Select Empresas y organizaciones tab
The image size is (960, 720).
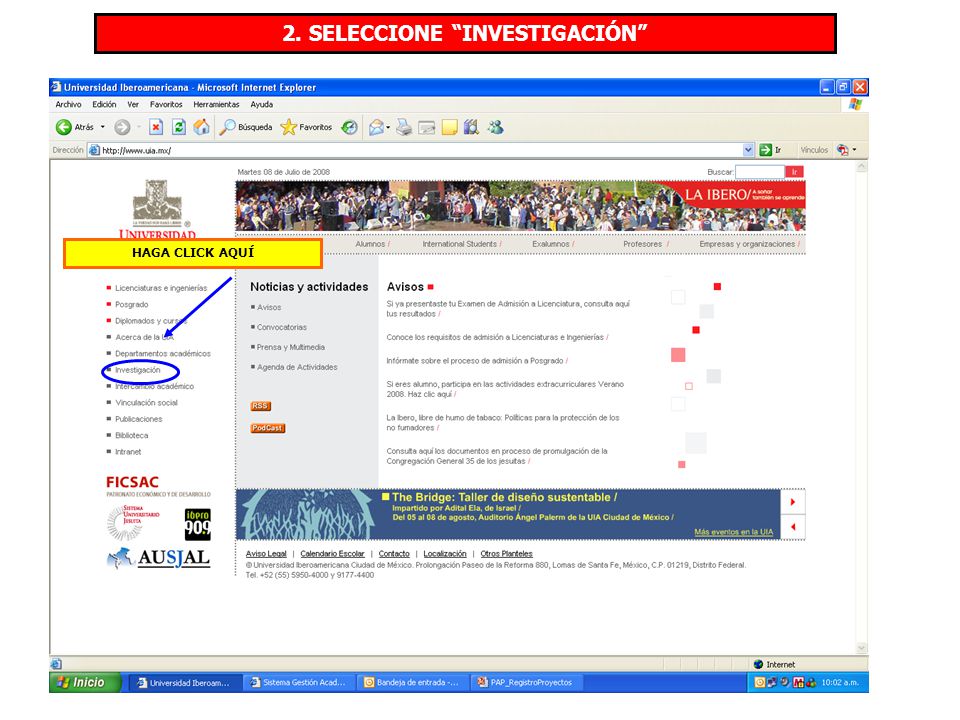(x=747, y=244)
